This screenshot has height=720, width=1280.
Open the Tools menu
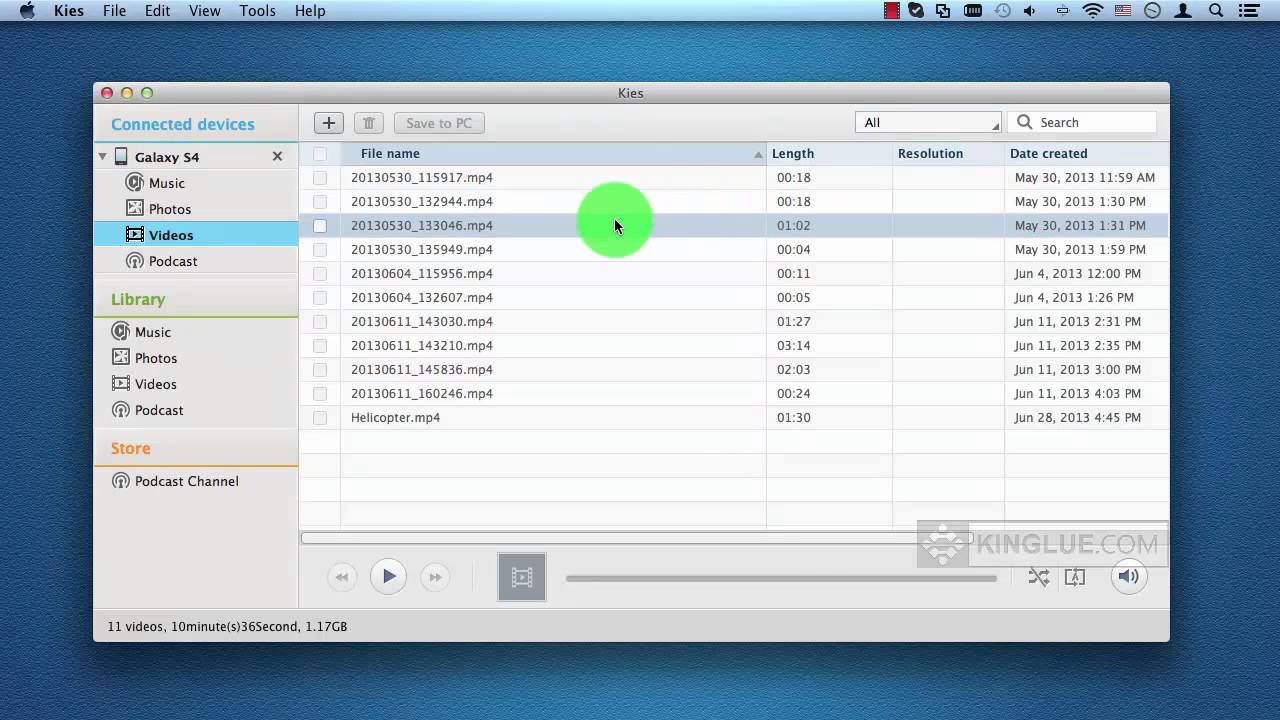click(x=257, y=11)
